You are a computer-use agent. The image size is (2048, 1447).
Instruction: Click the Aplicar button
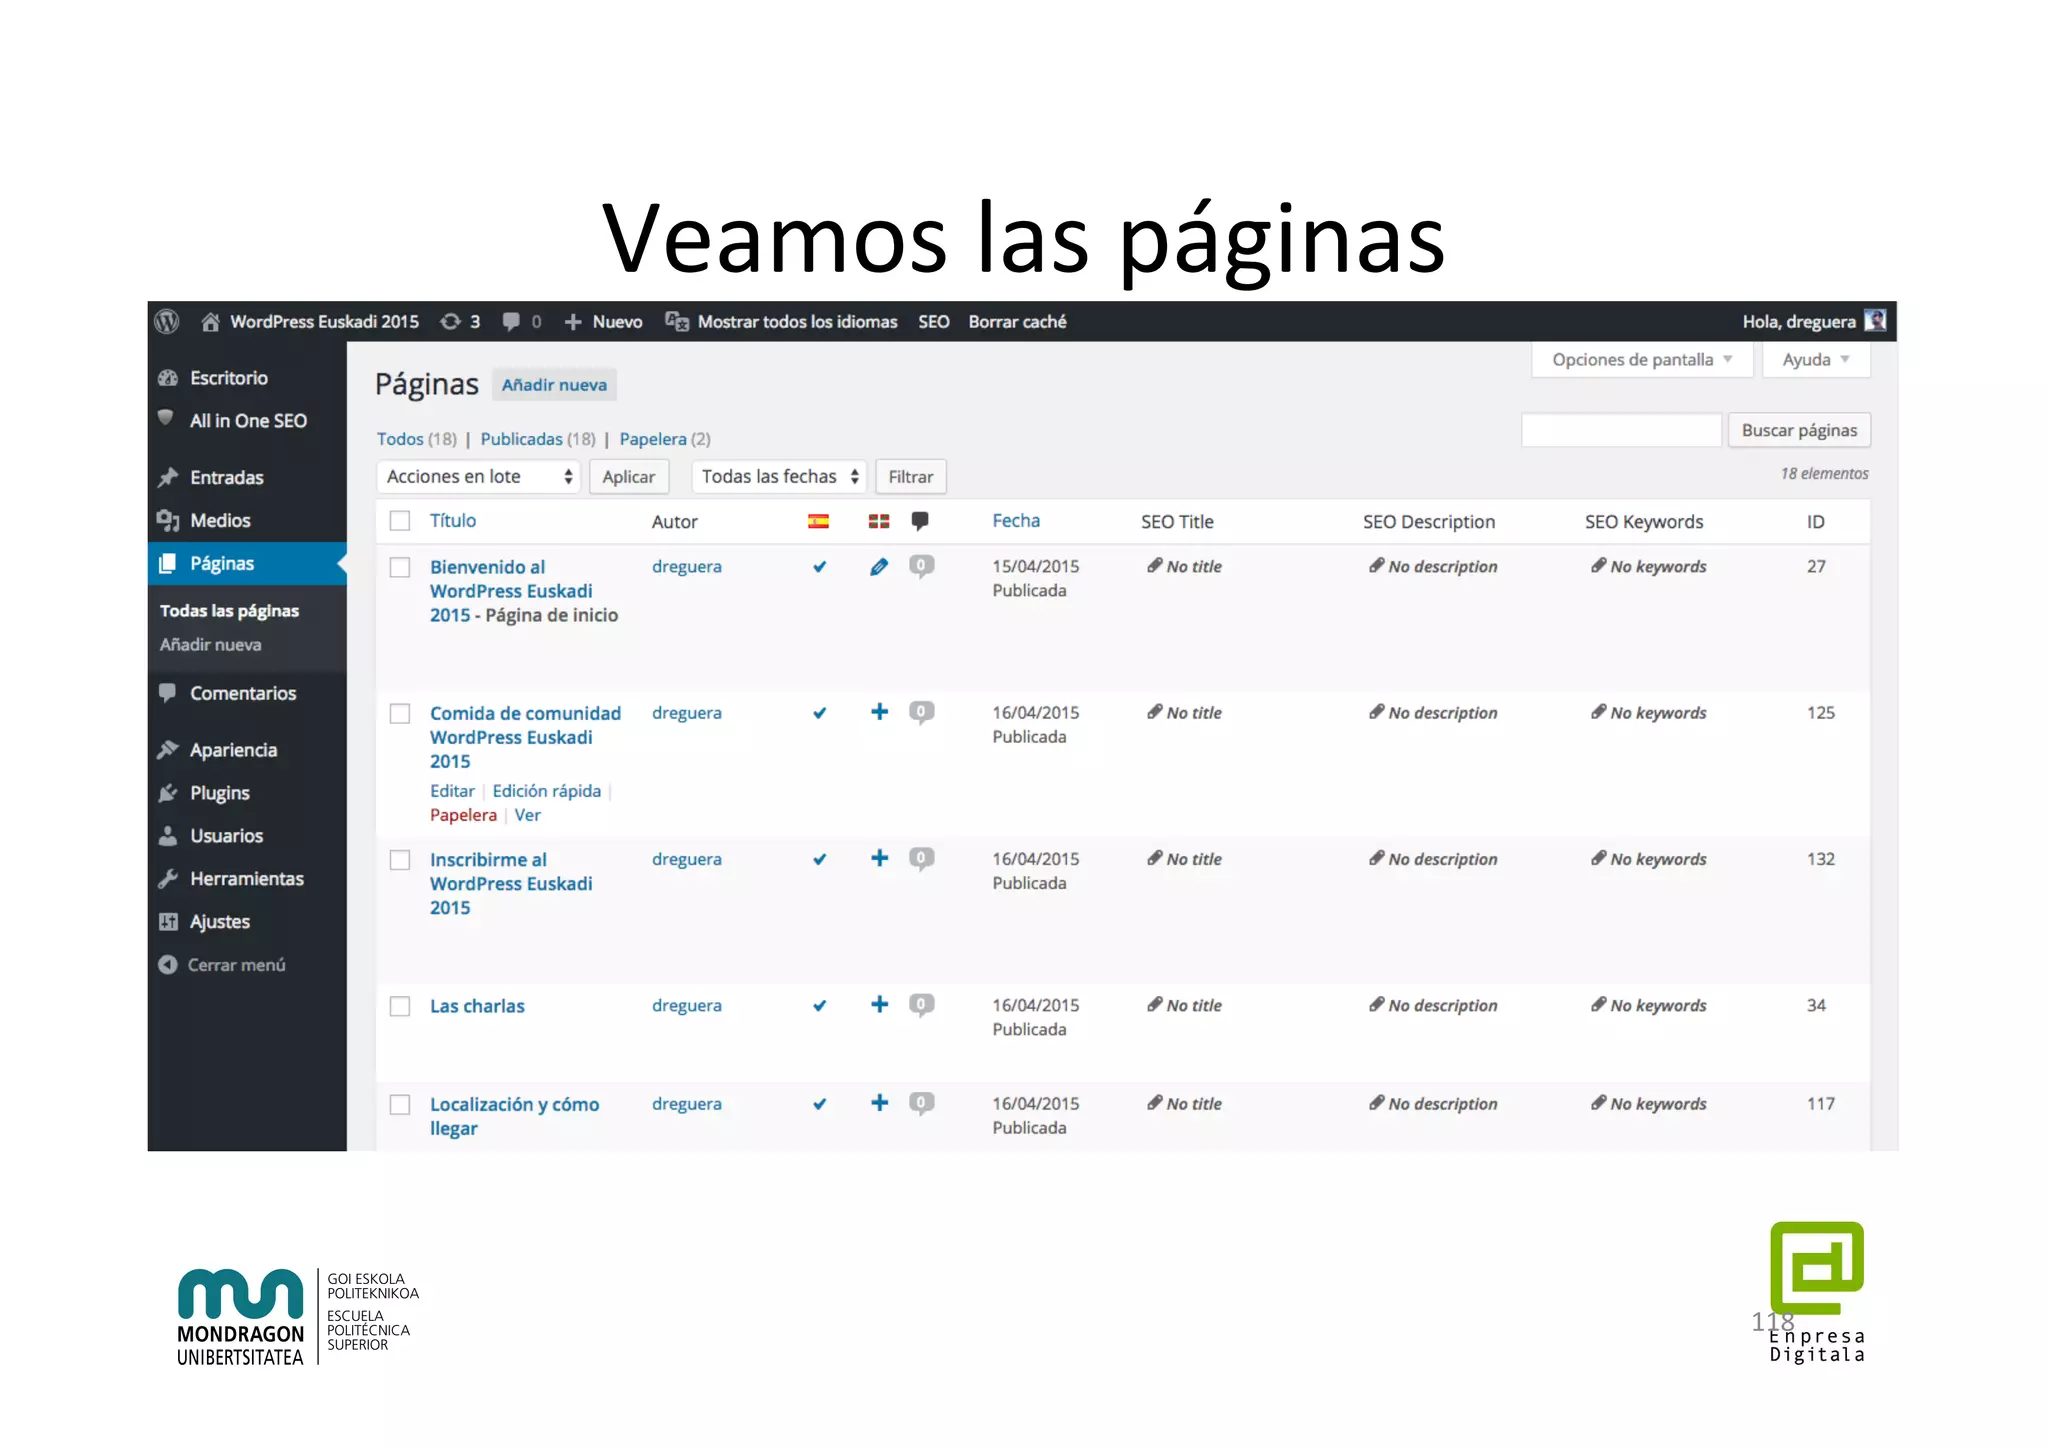click(628, 477)
